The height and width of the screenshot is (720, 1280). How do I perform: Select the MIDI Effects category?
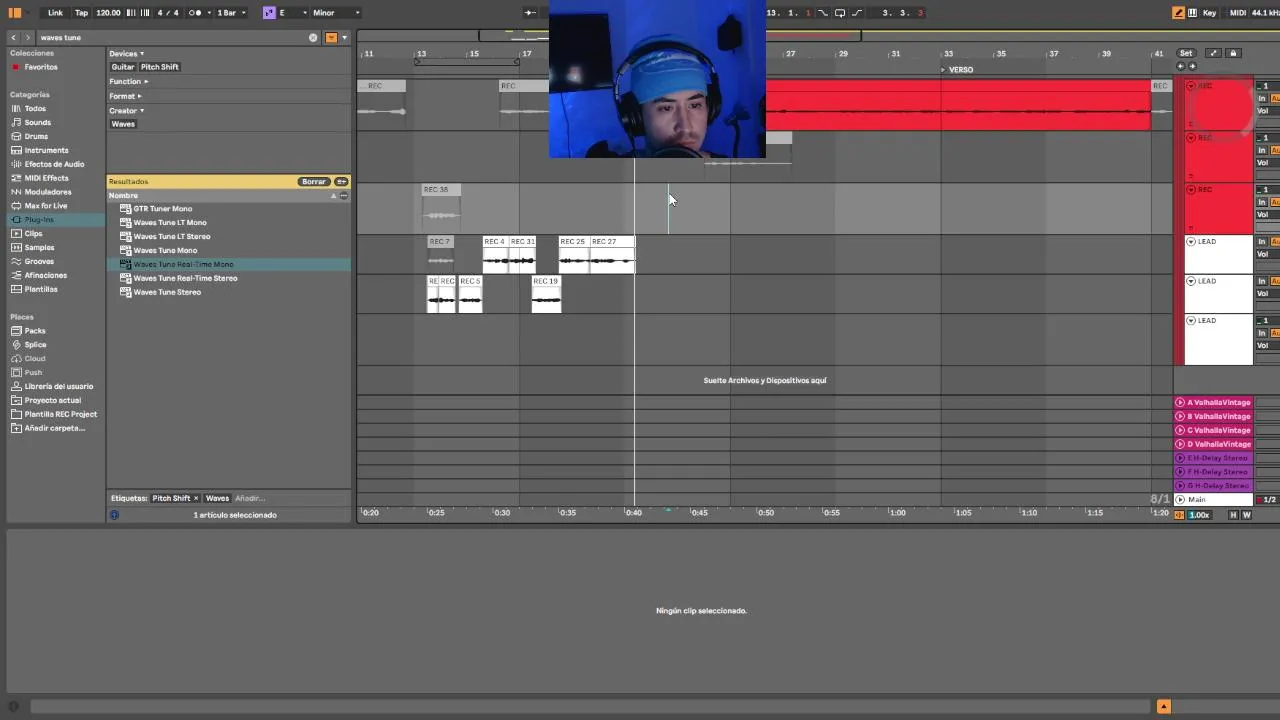(46, 178)
